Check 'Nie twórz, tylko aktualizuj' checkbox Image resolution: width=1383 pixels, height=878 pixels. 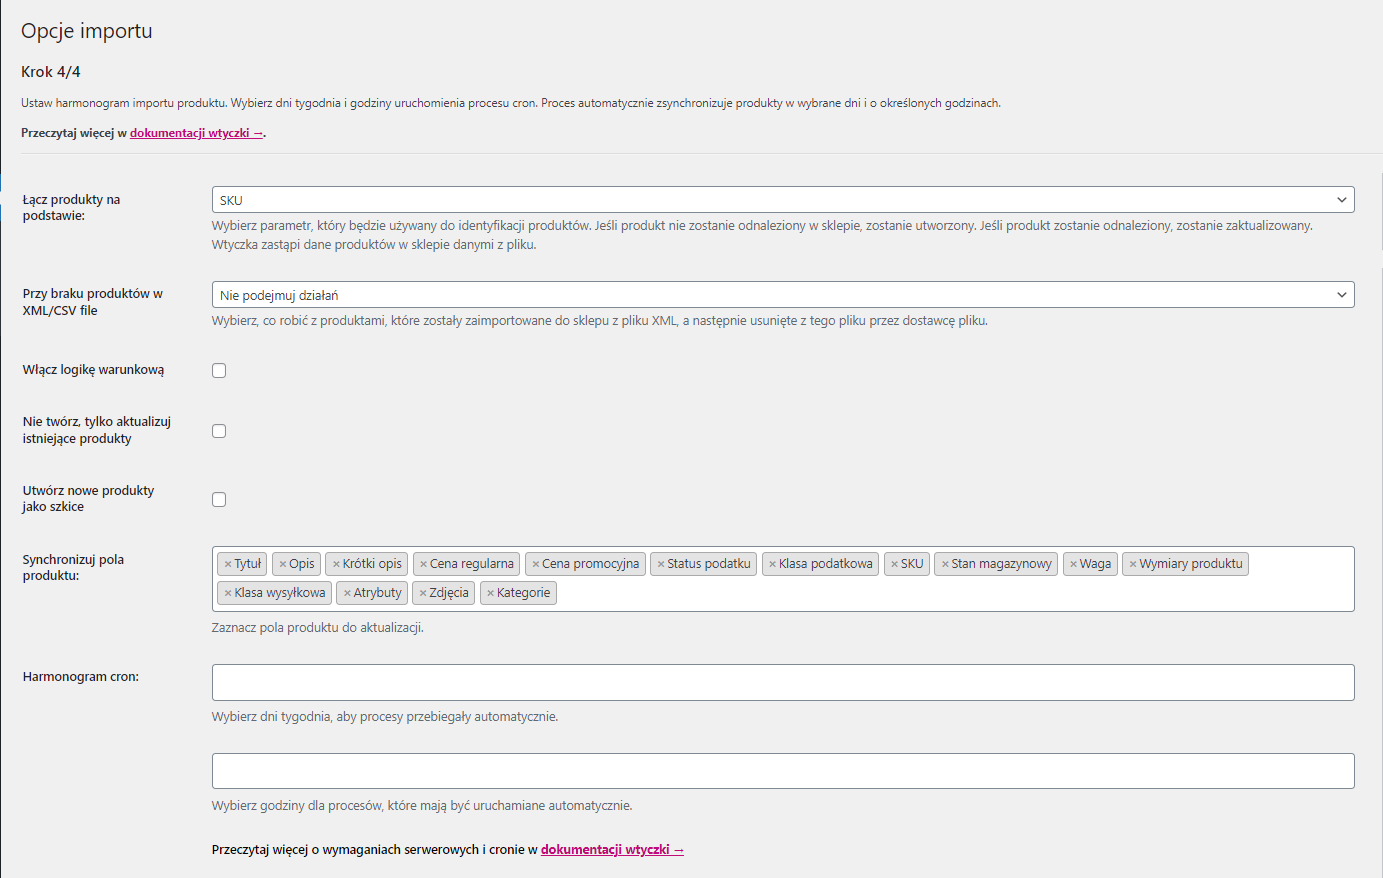pos(219,431)
